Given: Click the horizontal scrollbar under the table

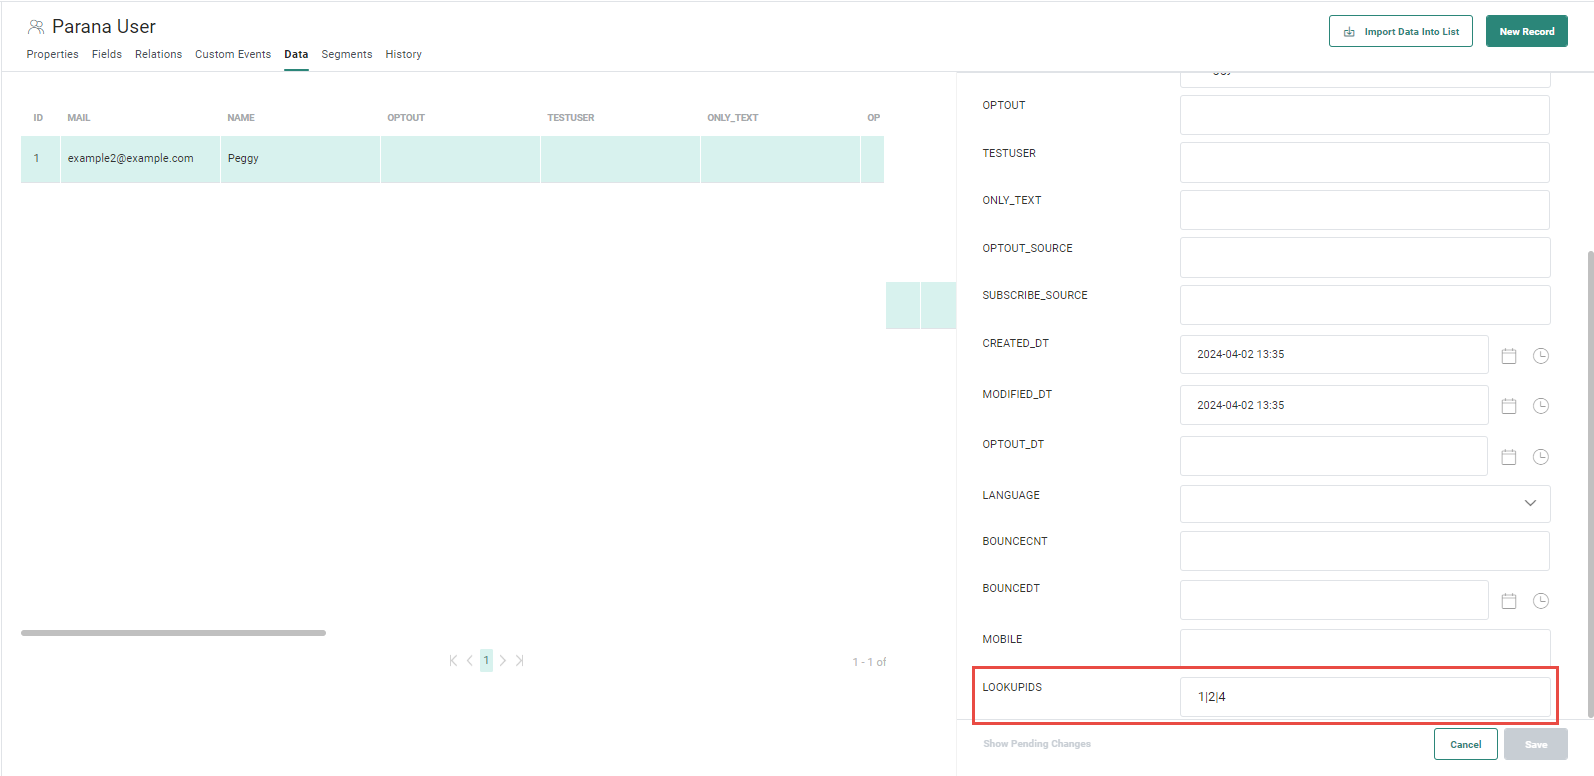Looking at the screenshot, I should [x=173, y=633].
